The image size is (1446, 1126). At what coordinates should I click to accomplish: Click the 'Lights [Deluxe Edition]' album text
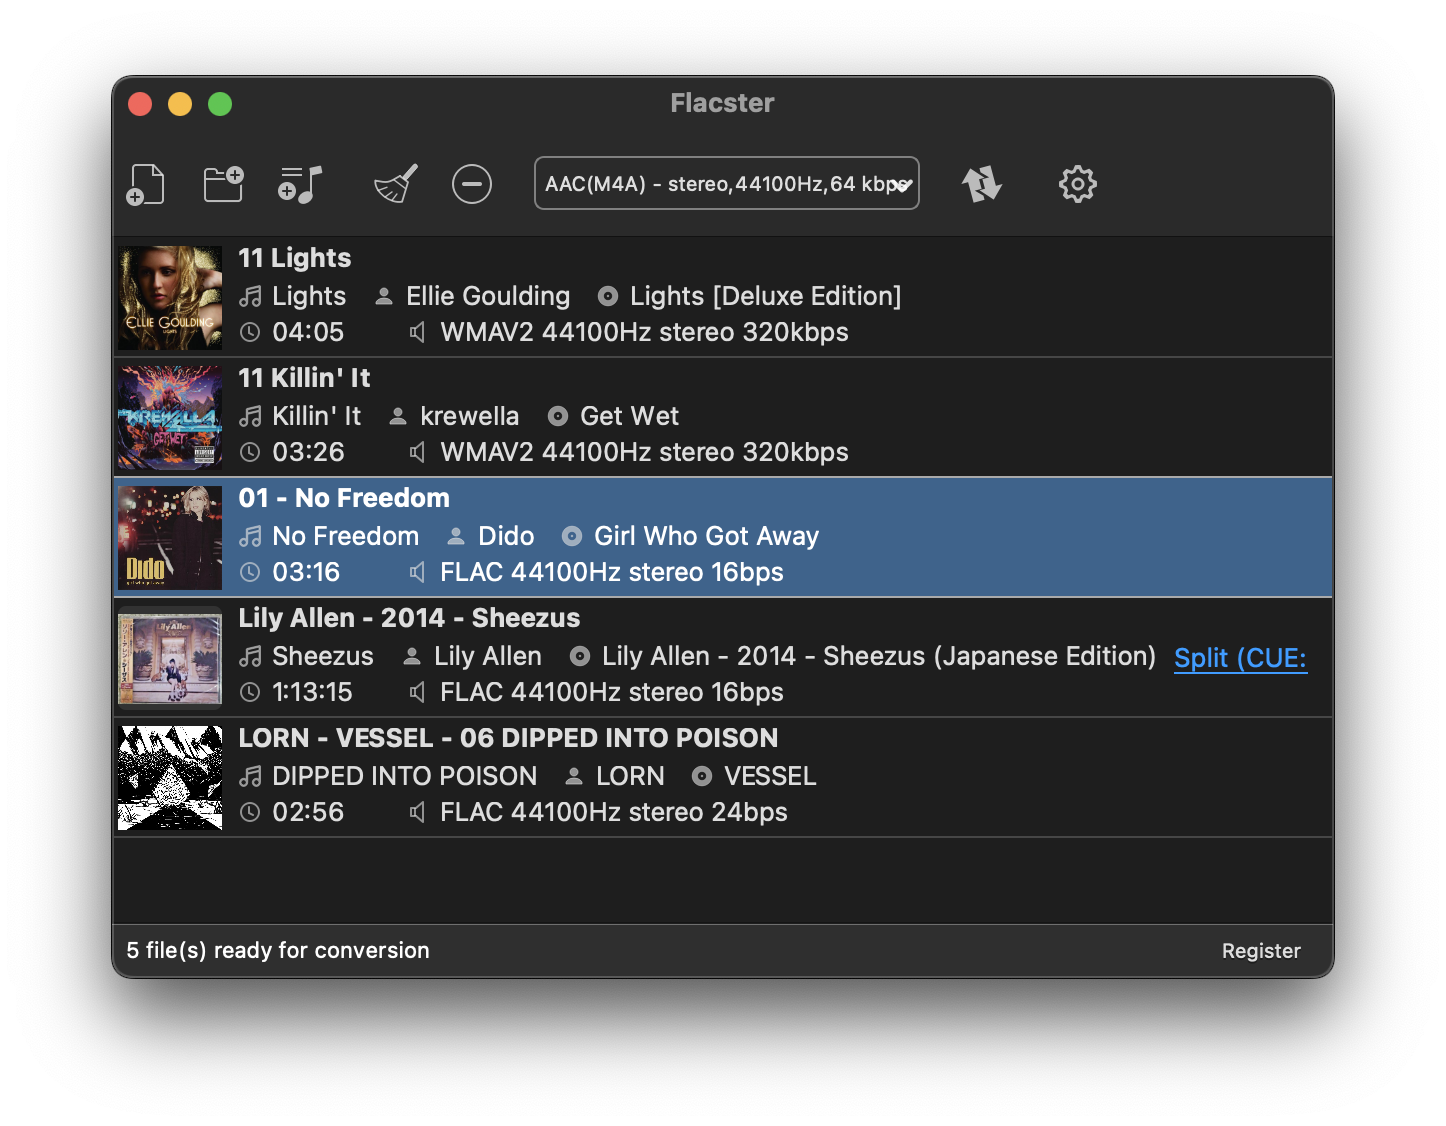pos(765,296)
